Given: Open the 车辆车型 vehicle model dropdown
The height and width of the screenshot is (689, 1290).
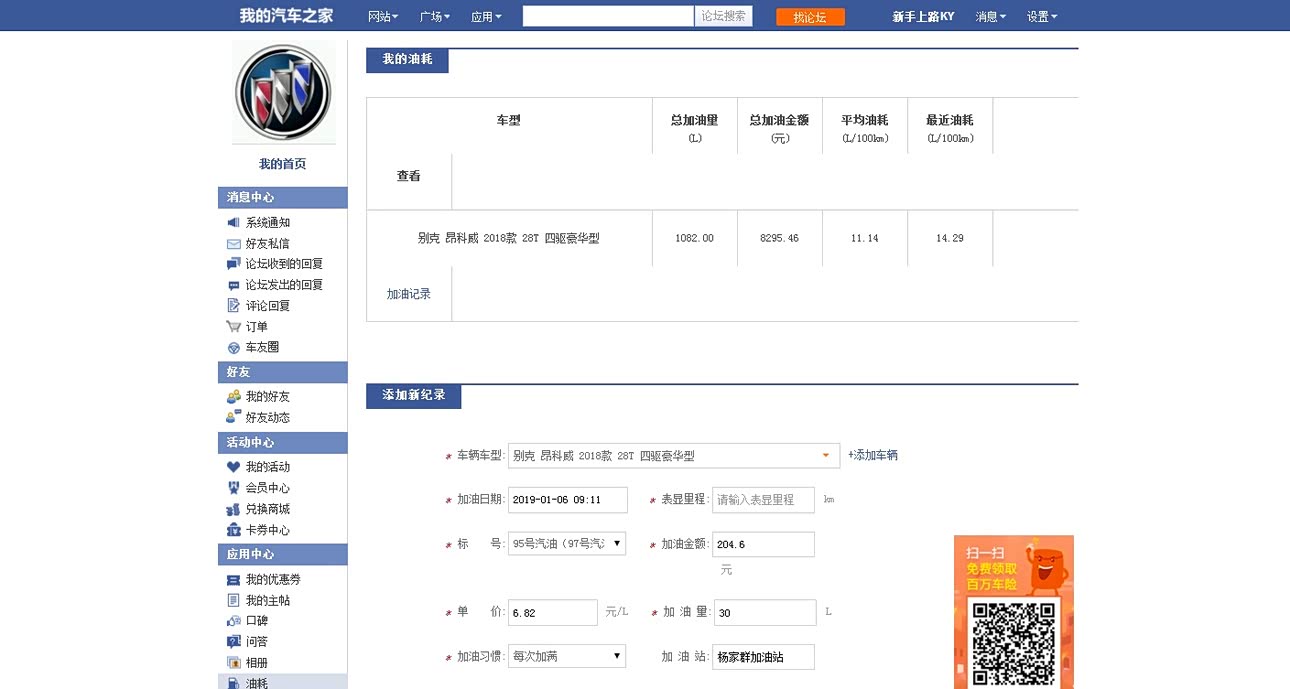Looking at the screenshot, I should (673, 456).
